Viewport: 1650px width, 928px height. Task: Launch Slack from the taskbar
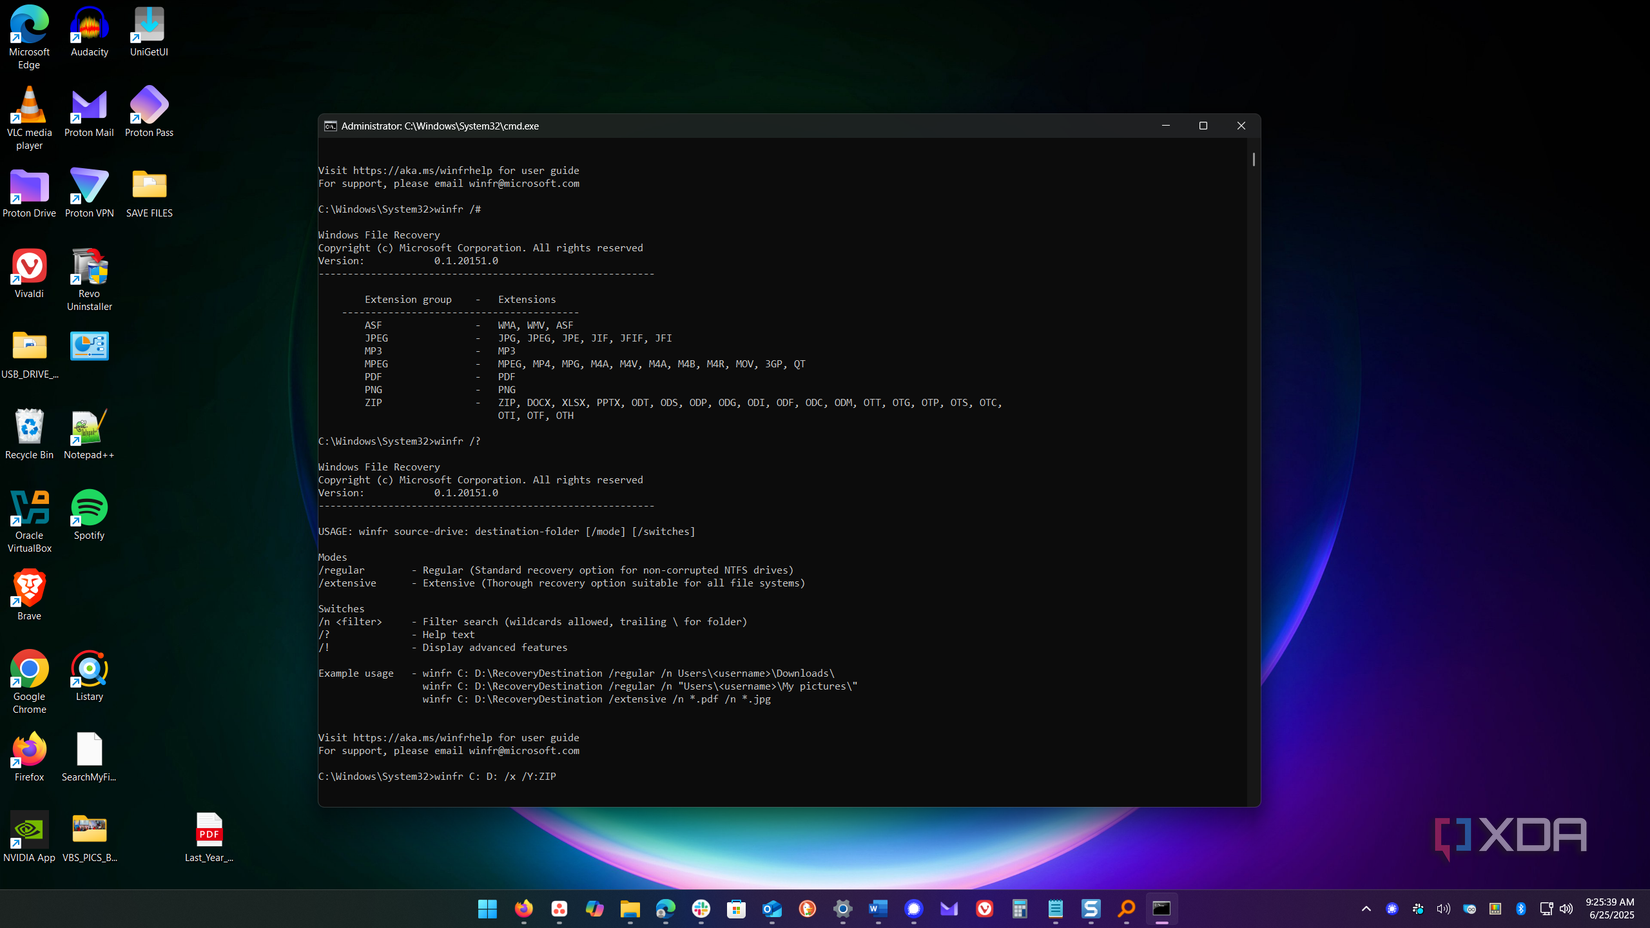pyautogui.click(x=700, y=909)
